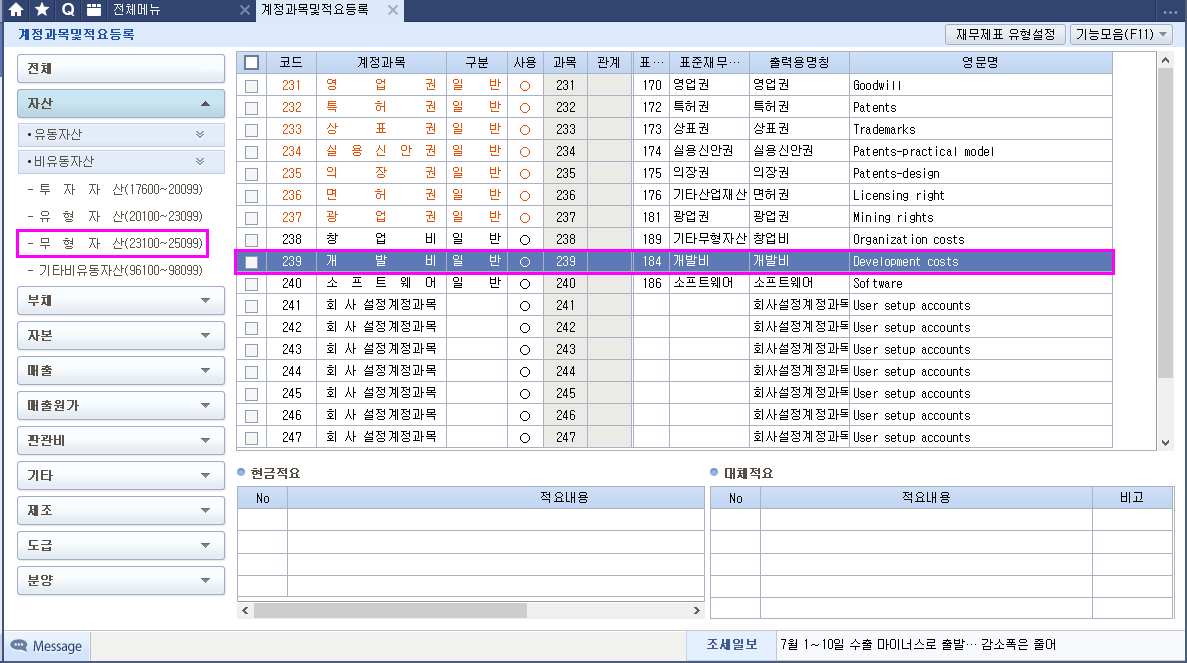Open the window list icon beside 전체메뉴
The height and width of the screenshot is (663, 1187).
pos(94,10)
